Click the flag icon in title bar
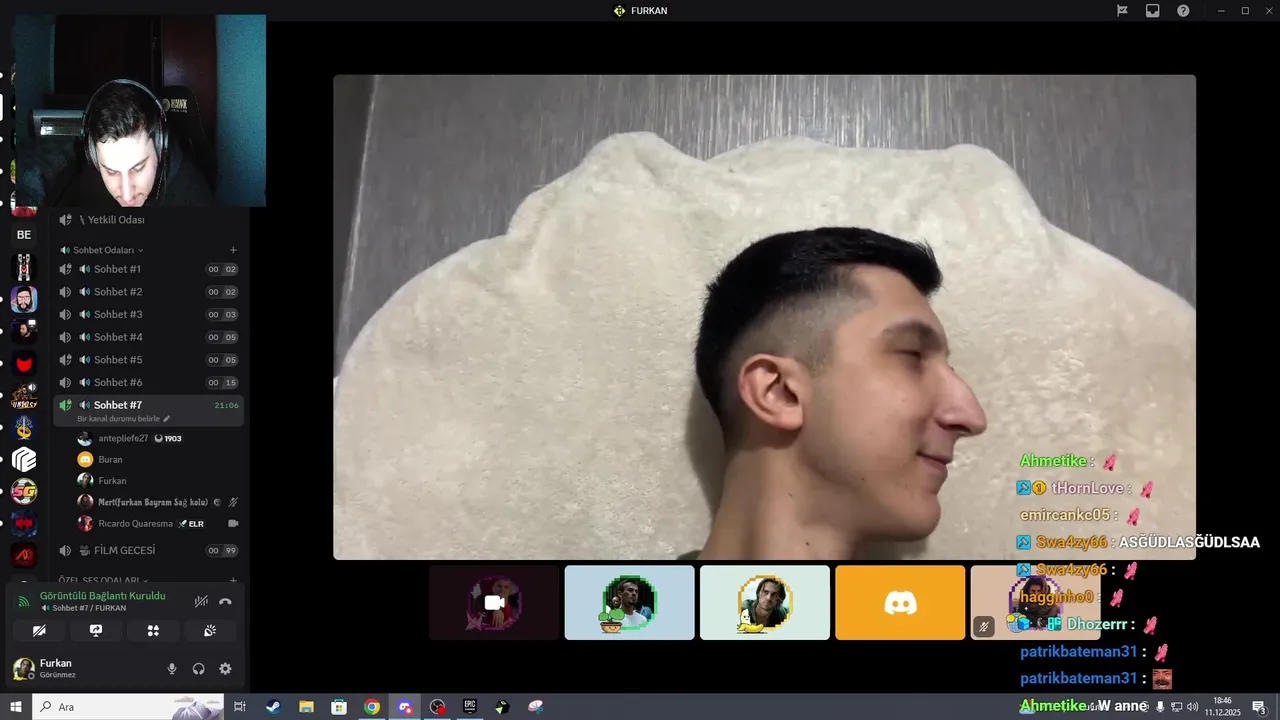Viewport: 1280px width, 720px height. (1122, 10)
